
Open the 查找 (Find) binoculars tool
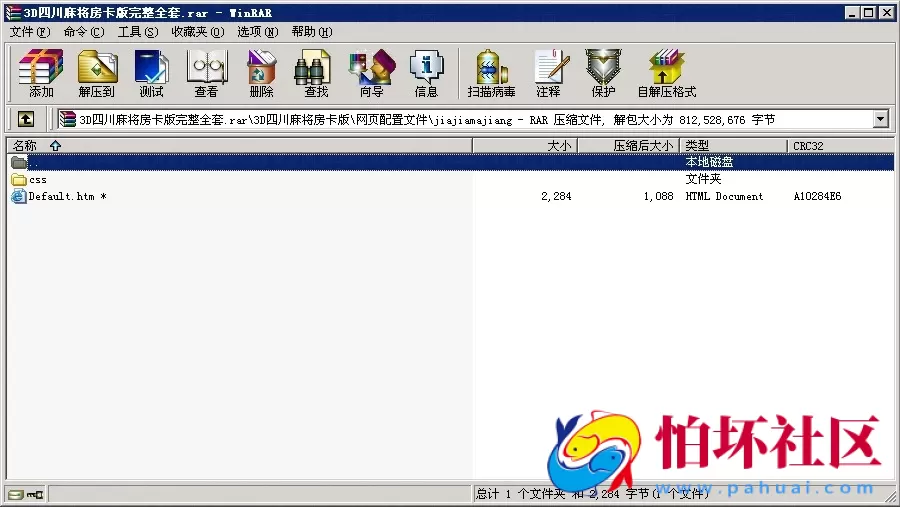315,73
